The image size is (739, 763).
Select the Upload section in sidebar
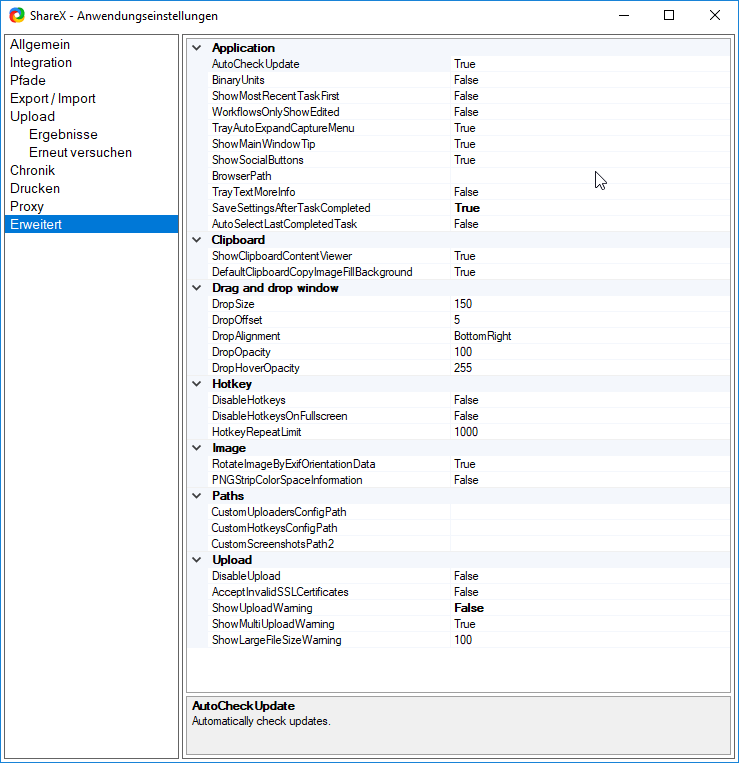click(x=32, y=116)
